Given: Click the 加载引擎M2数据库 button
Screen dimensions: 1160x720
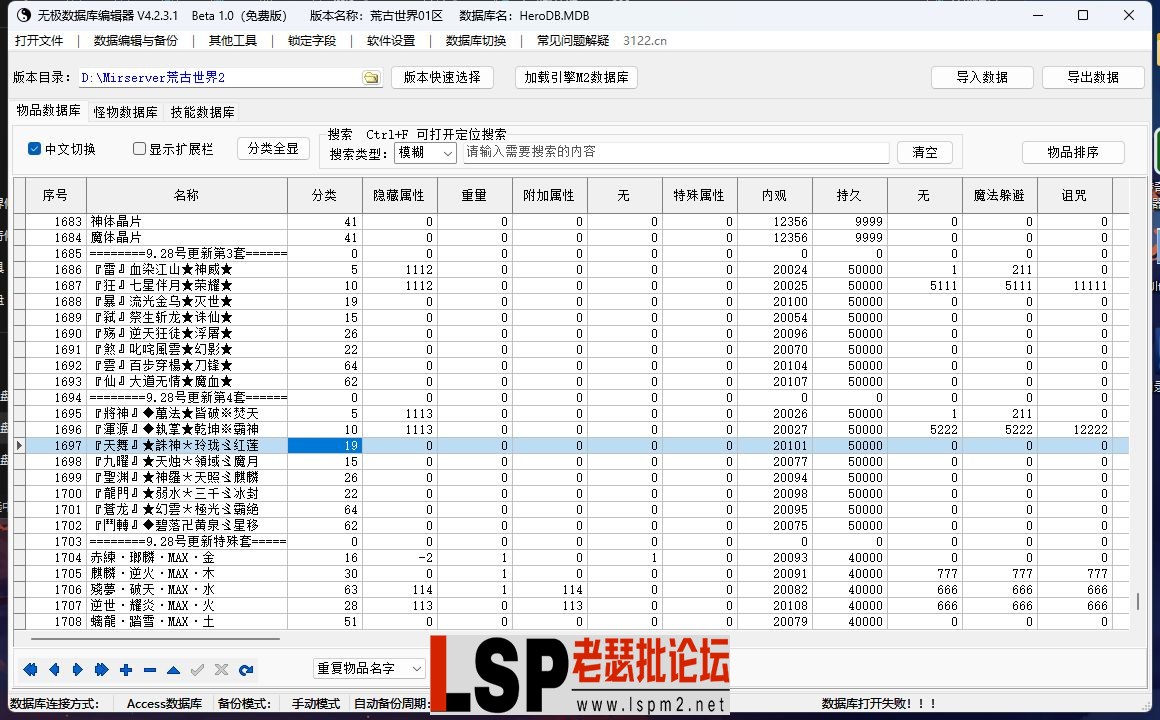Looking at the screenshot, I should pyautogui.click(x=576, y=76).
